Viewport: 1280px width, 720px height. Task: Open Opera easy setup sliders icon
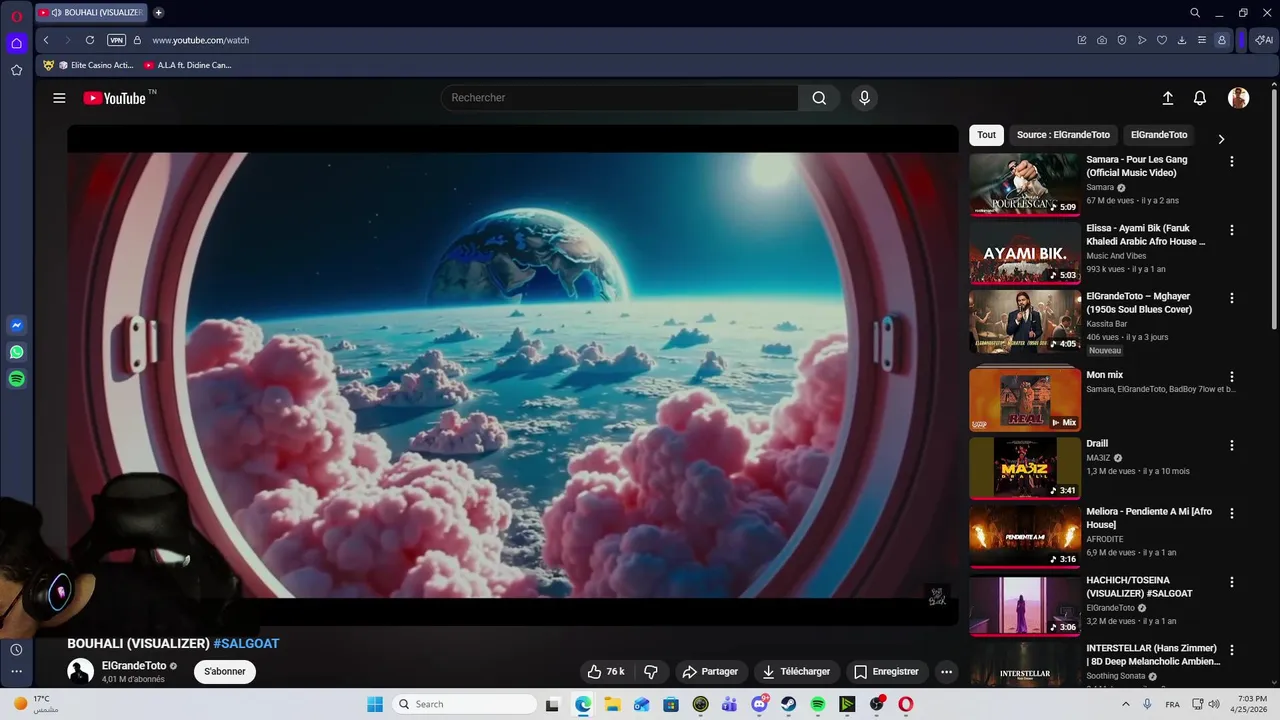1201,40
